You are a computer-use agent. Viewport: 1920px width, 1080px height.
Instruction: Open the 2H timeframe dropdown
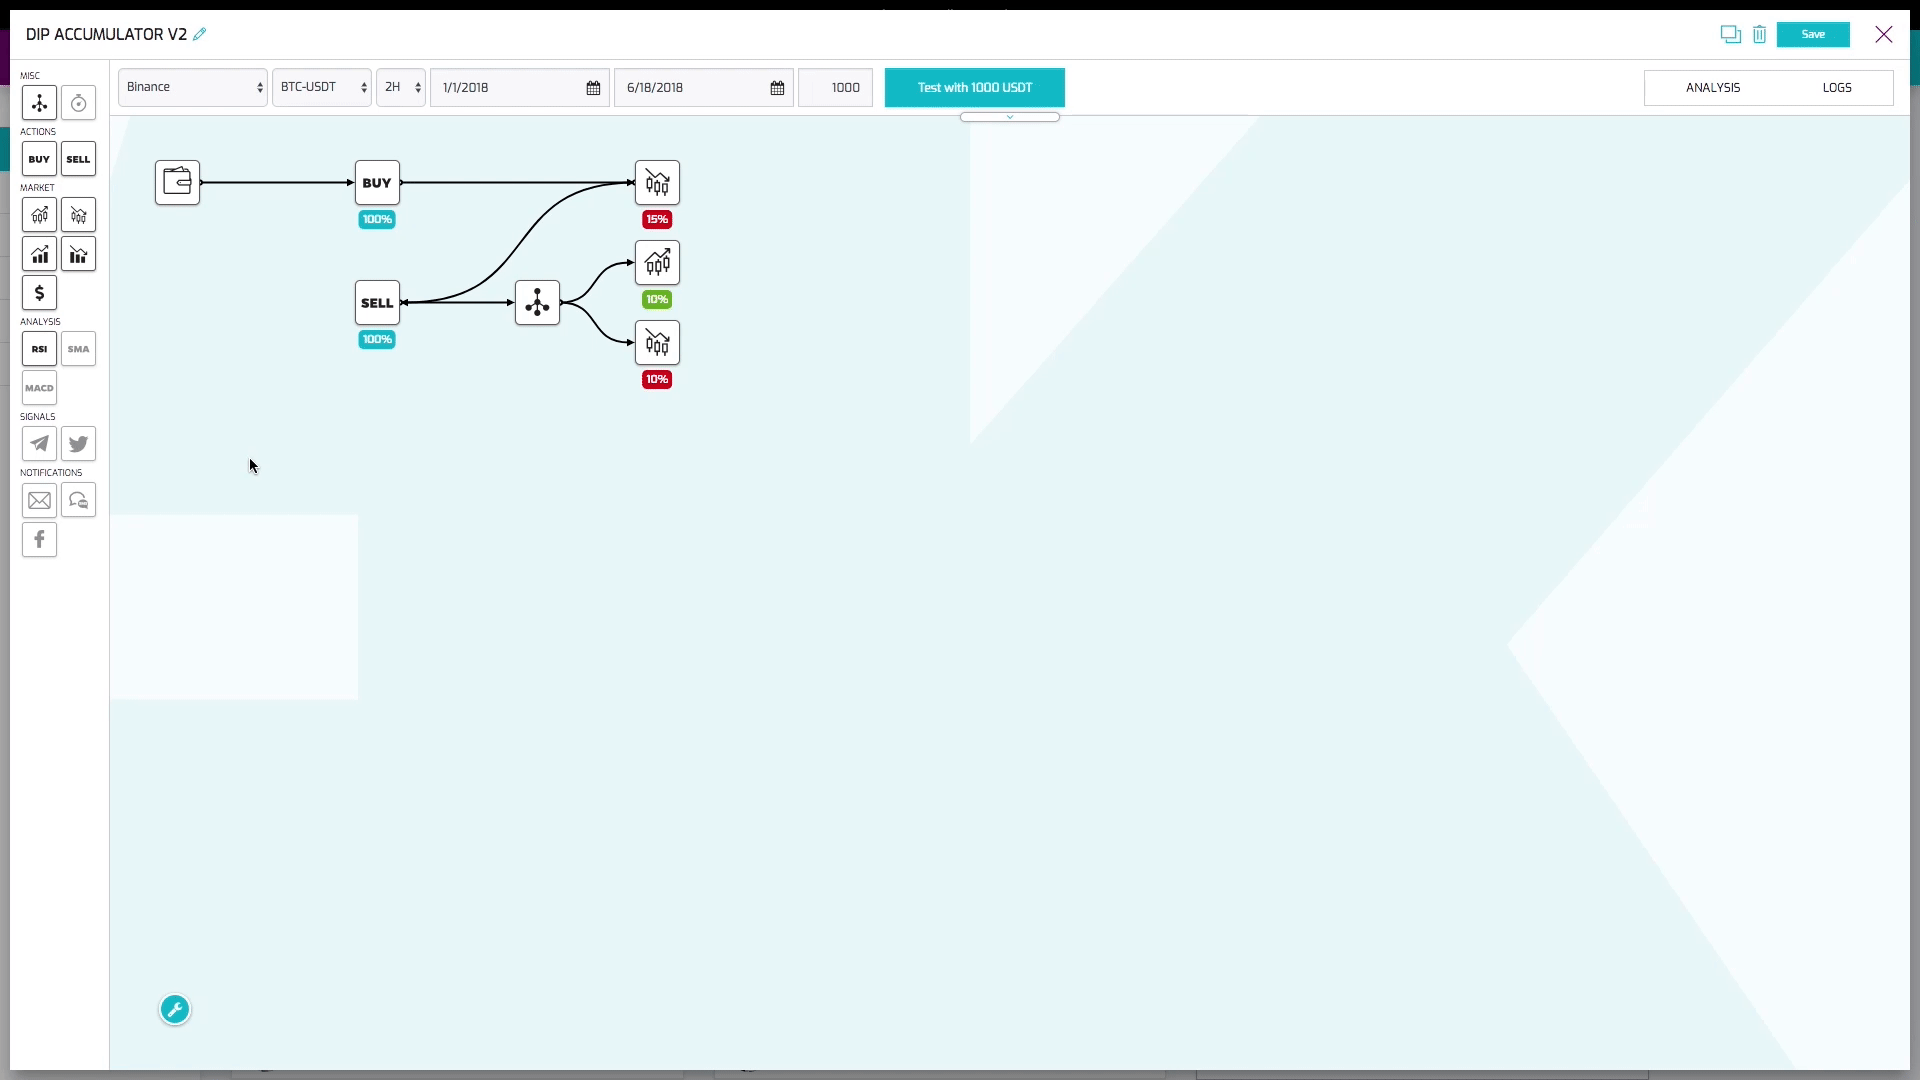click(401, 87)
